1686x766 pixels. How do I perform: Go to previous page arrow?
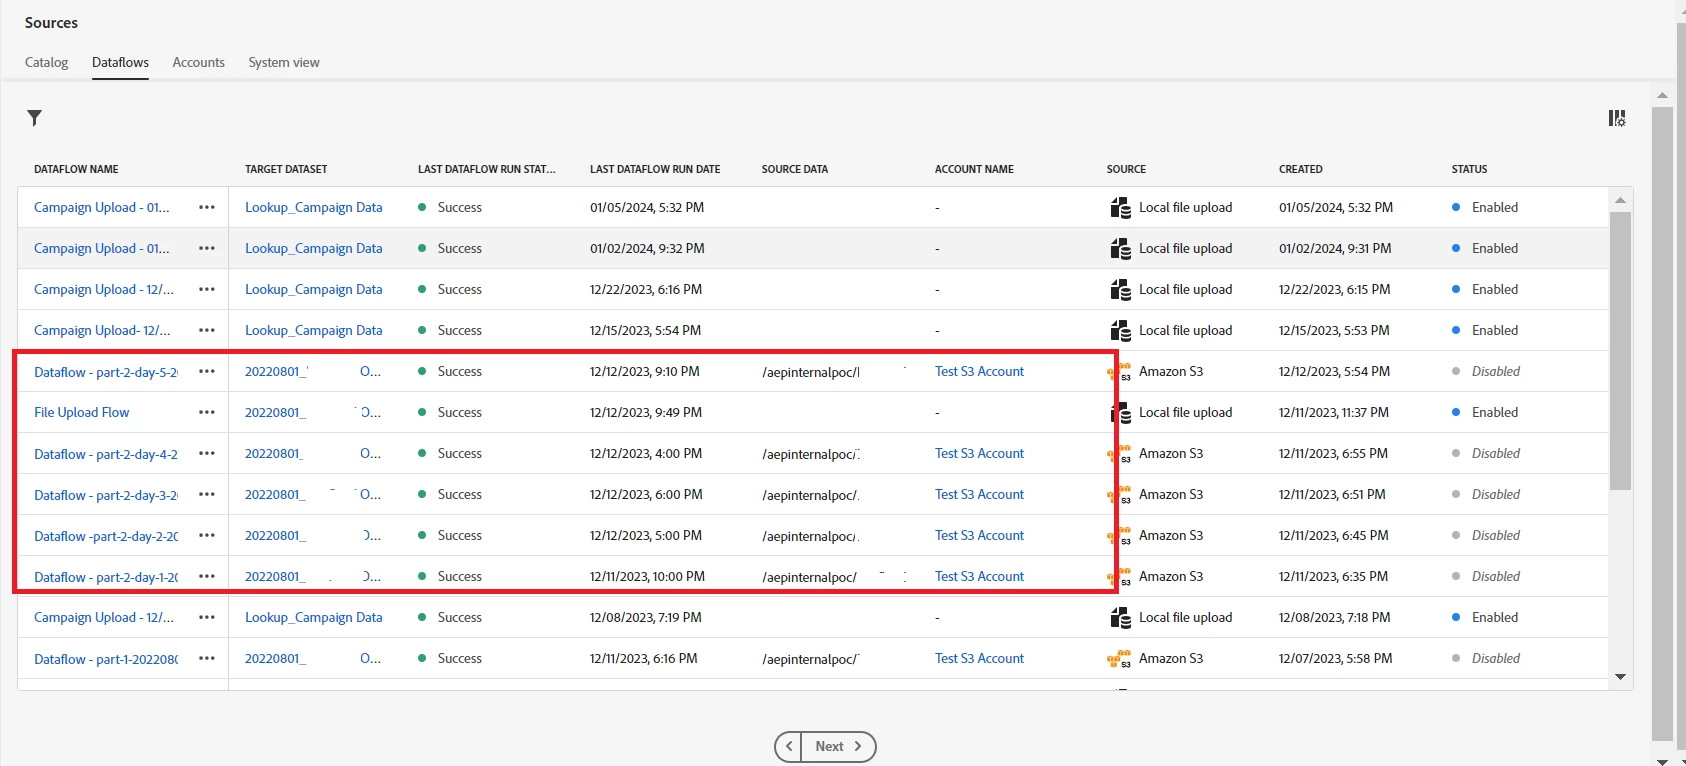point(789,746)
